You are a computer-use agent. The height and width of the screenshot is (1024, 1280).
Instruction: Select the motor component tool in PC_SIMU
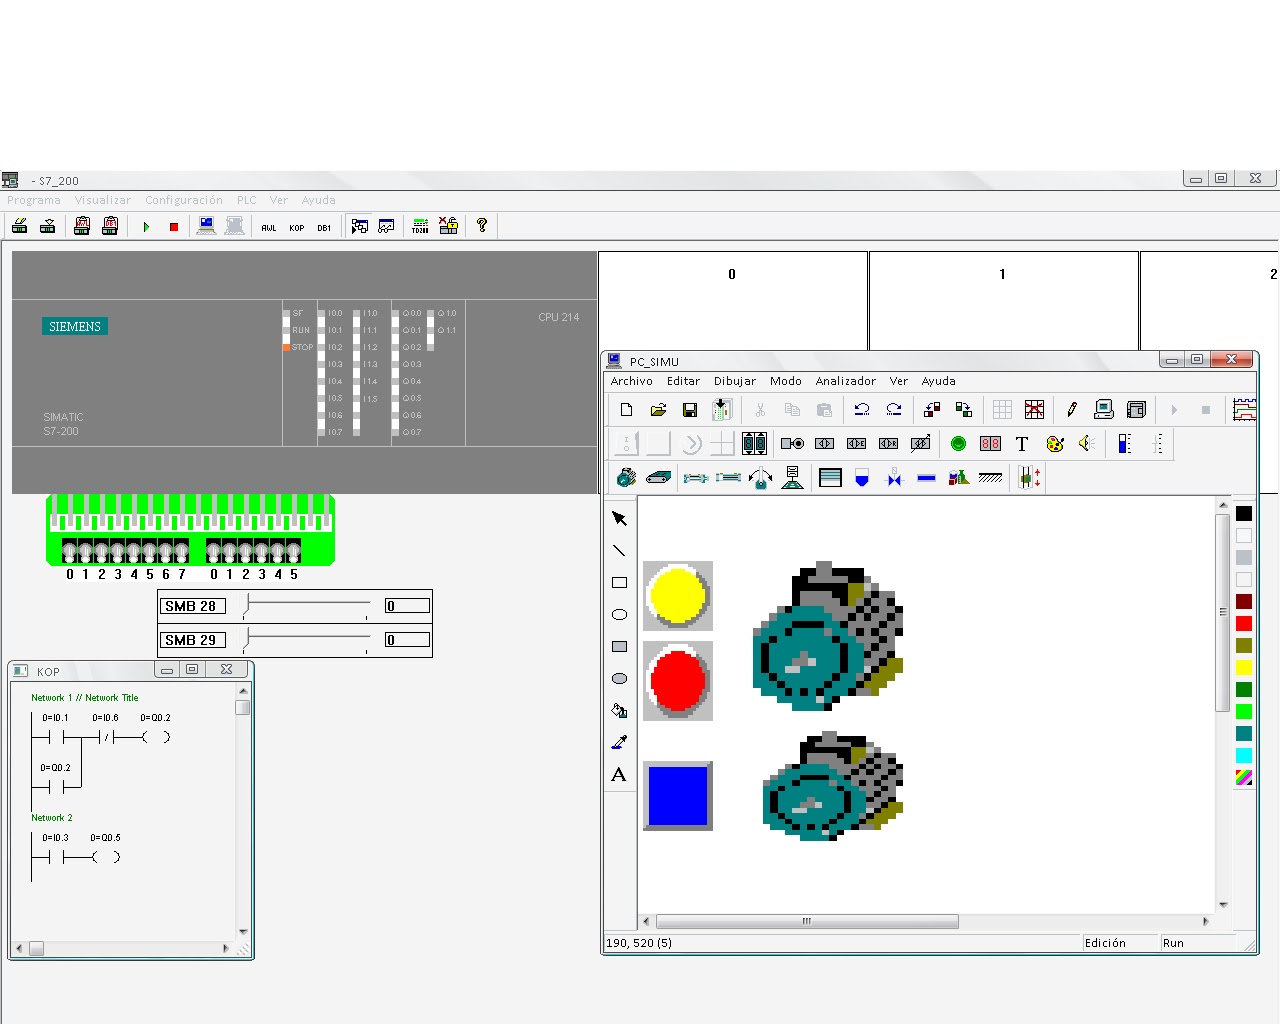626,477
